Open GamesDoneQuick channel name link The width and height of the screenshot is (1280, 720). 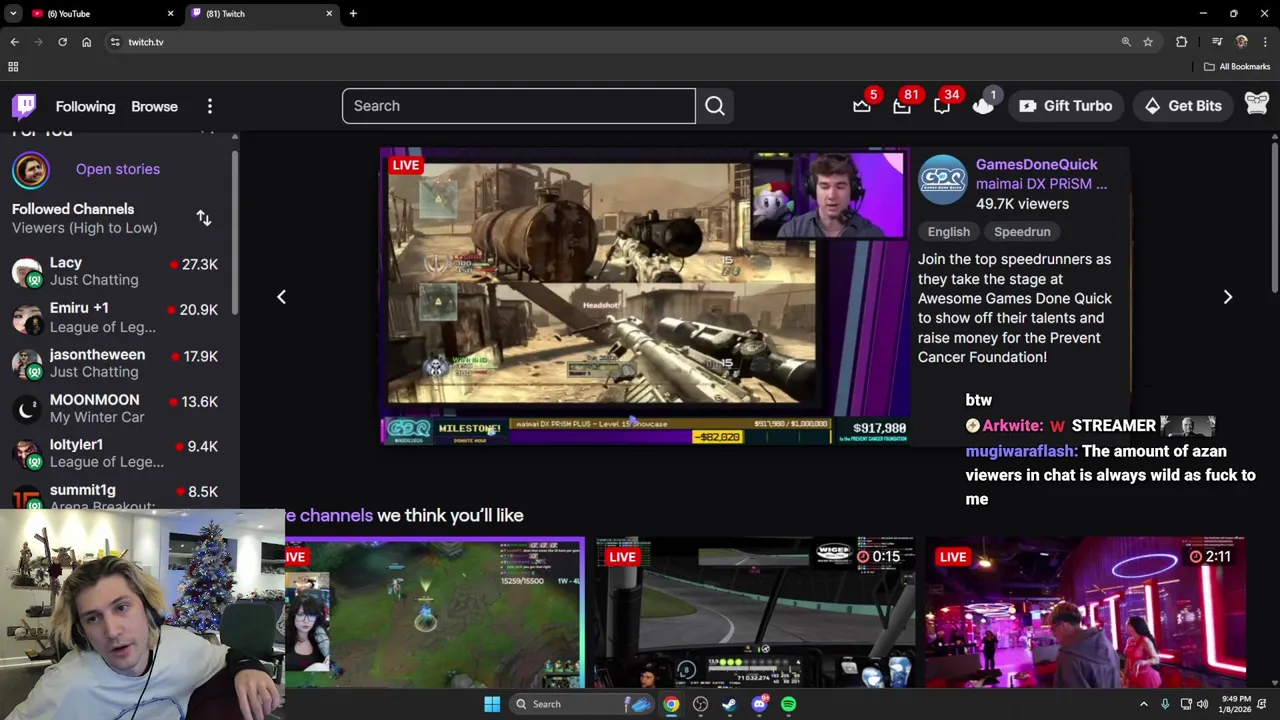1036,164
